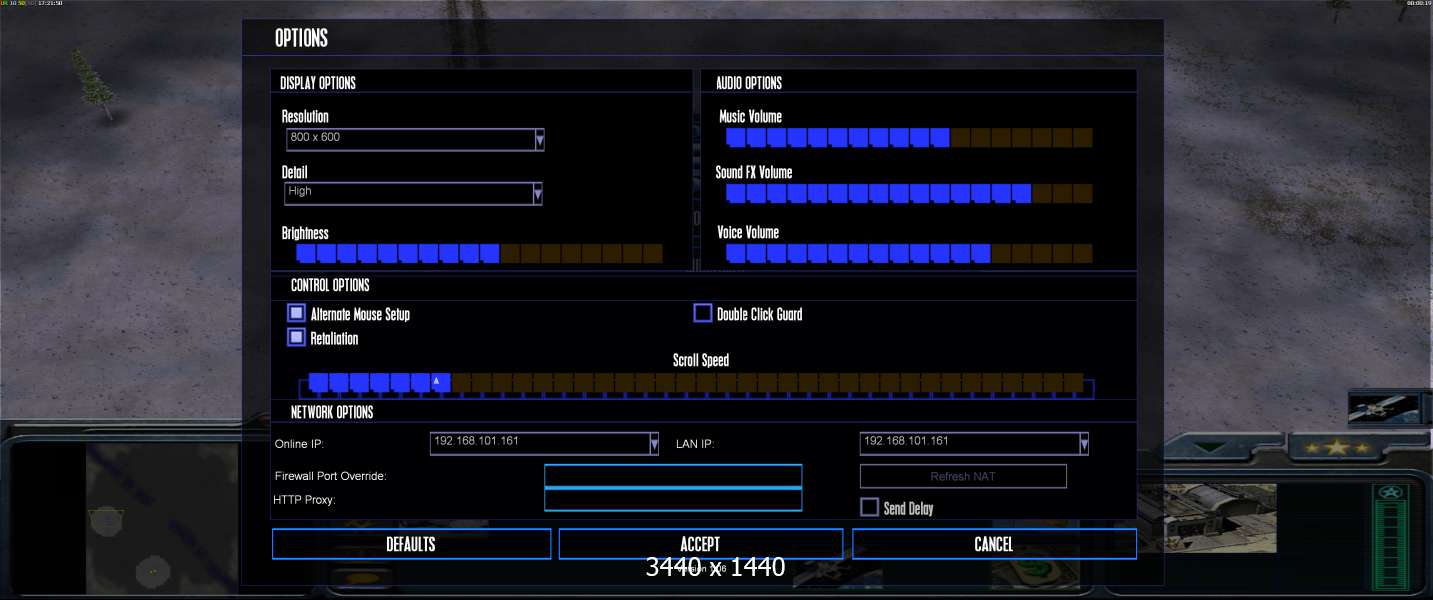Confirm changes with the Accept button
1433x600 pixels.
[700, 544]
